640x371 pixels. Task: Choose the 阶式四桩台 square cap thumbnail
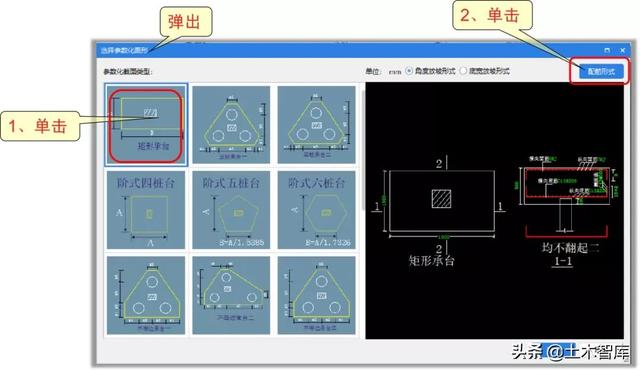[x=146, y=210]
